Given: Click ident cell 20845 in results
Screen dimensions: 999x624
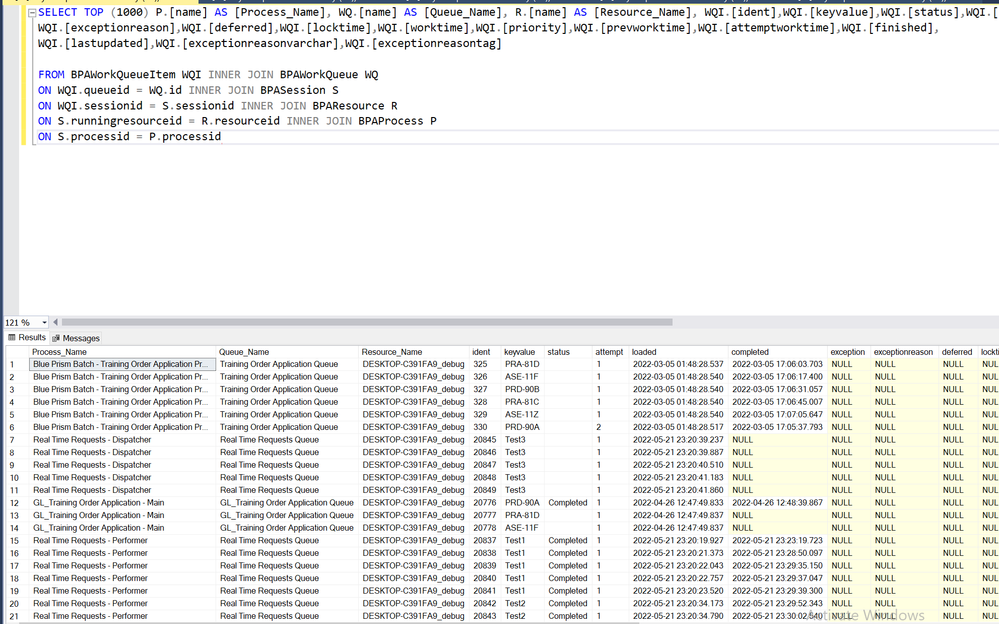Looking at the screenshot, I should coord(484,440).
